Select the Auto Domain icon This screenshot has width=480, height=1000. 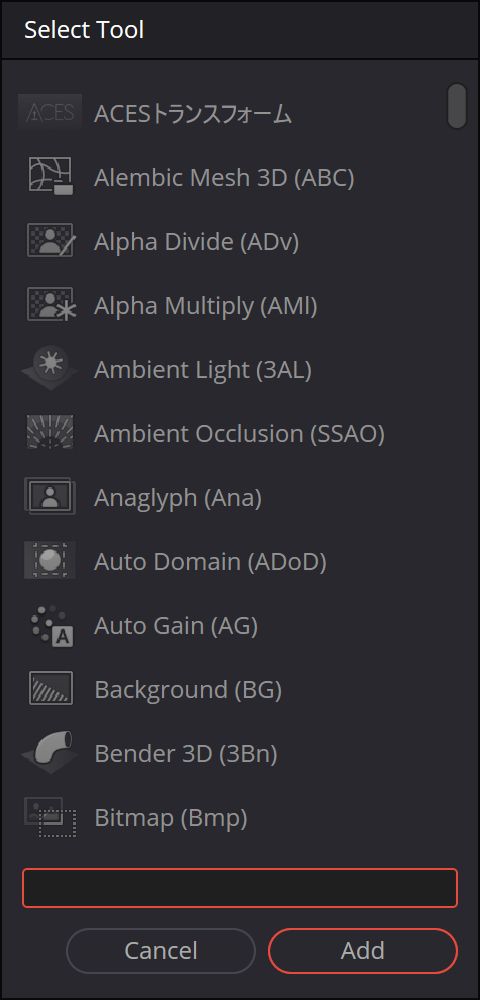[x=50, y=561]
